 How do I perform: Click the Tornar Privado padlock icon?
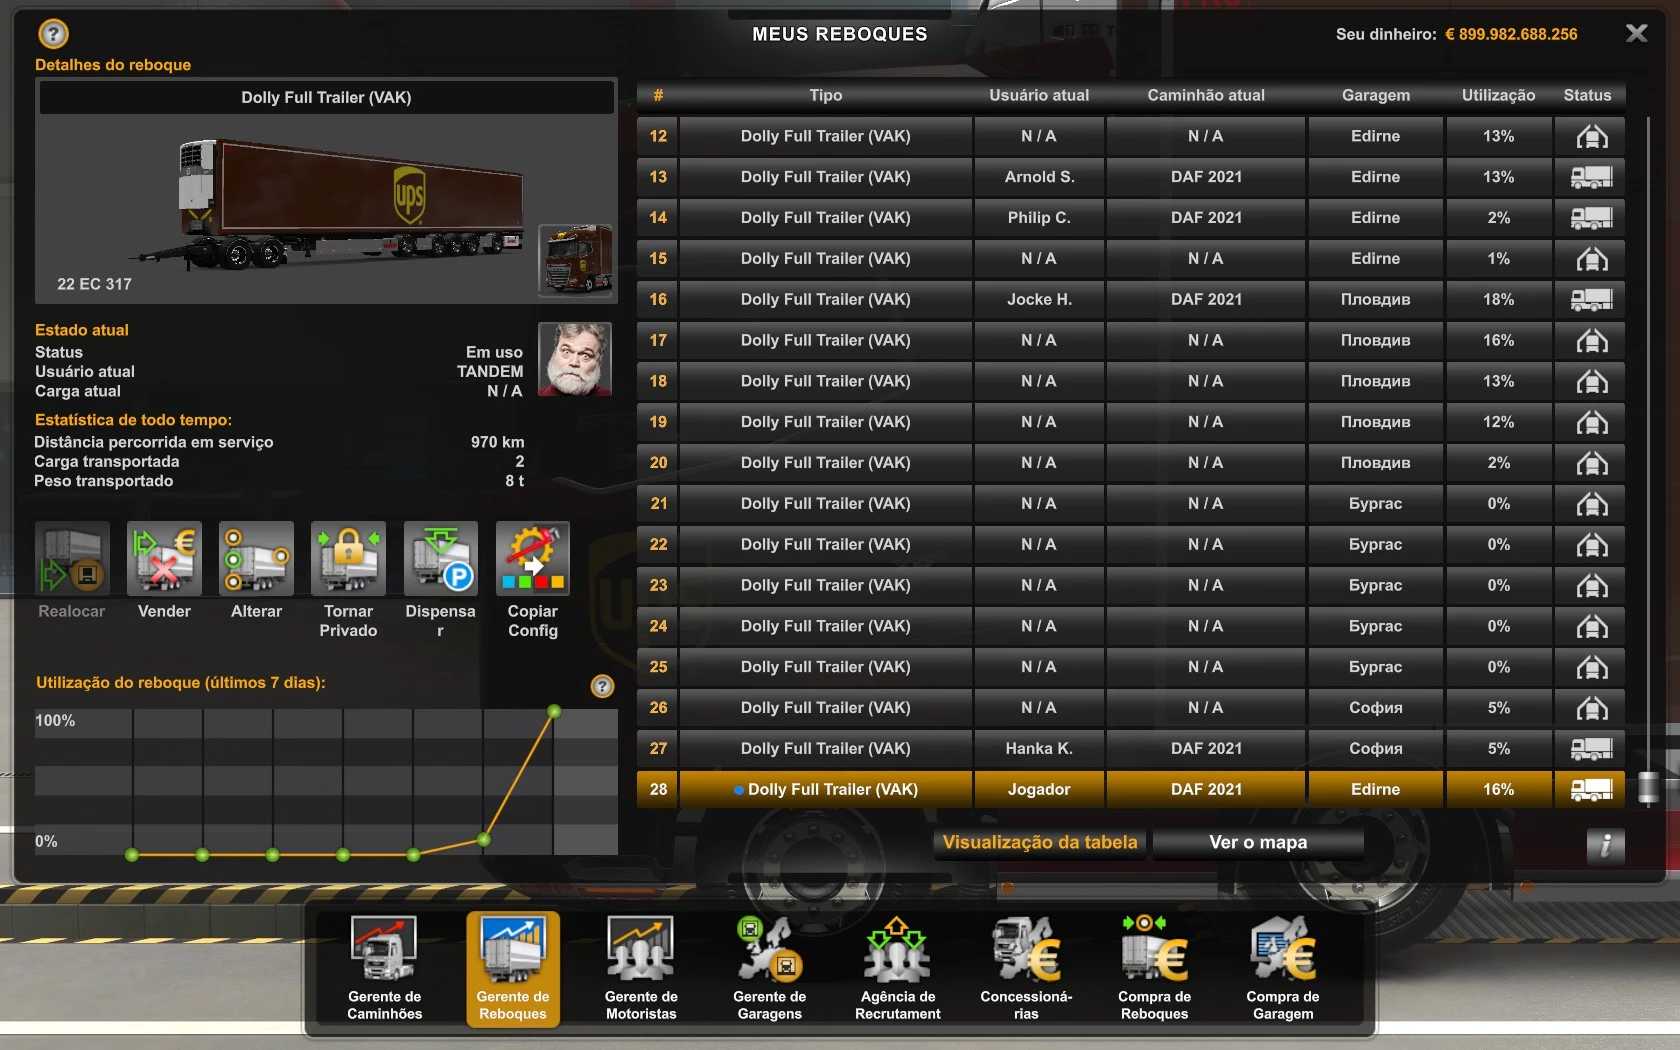[348, 559]
